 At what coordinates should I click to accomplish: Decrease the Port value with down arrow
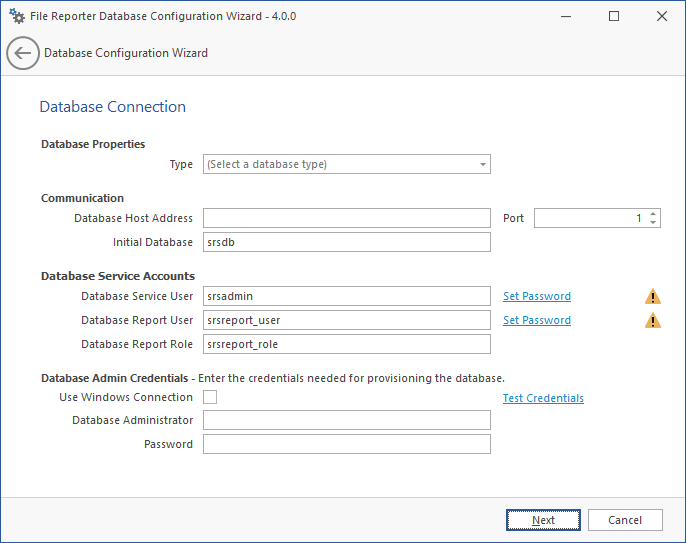pos(653,222)
